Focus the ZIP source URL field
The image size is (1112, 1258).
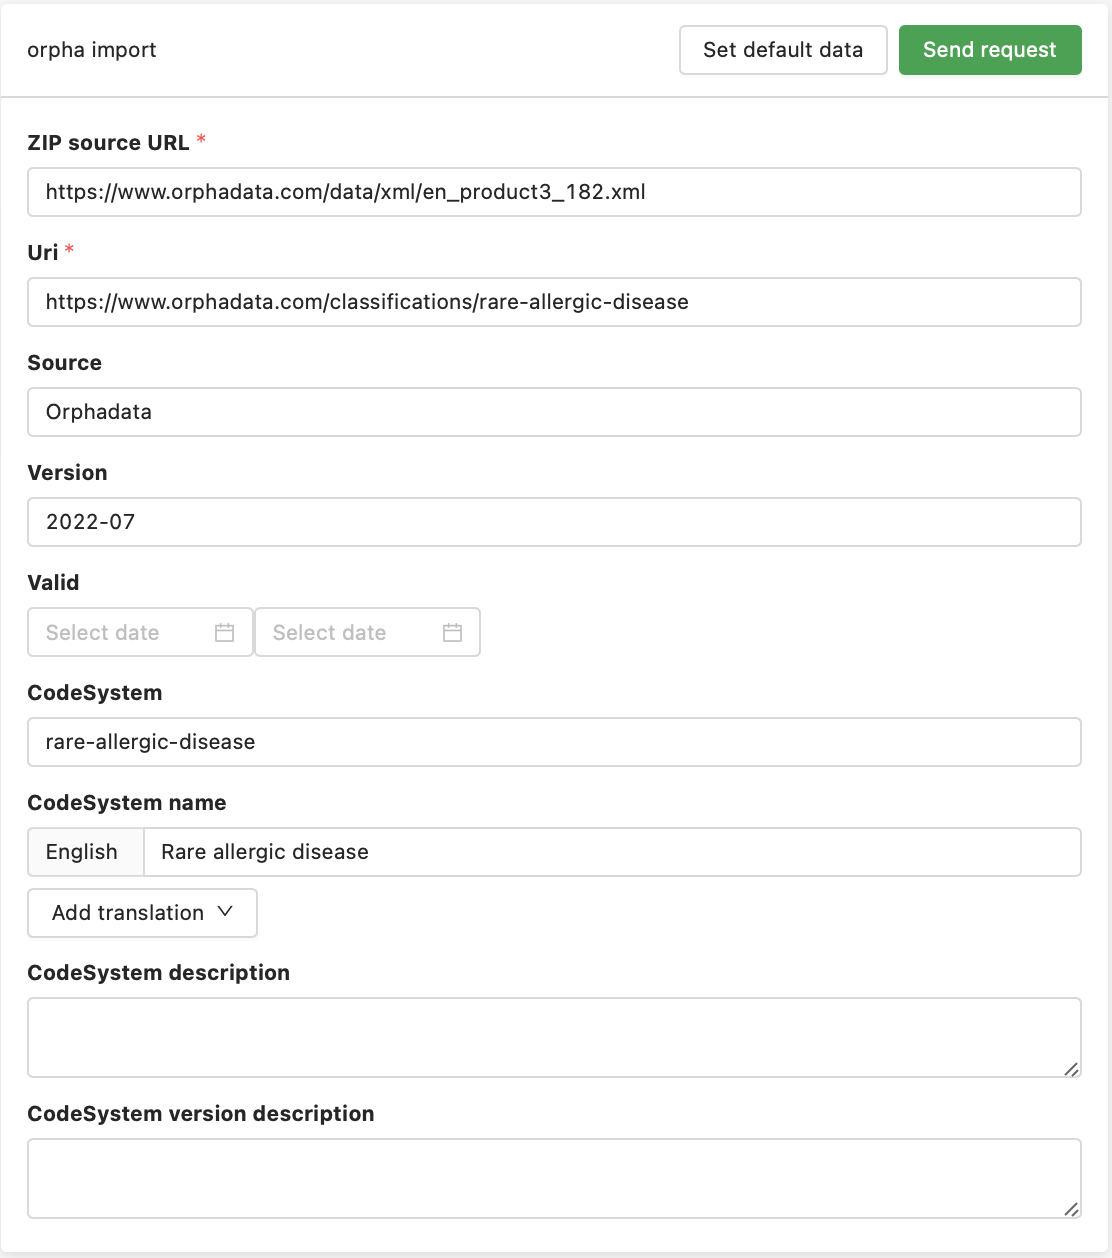(554, 192)
